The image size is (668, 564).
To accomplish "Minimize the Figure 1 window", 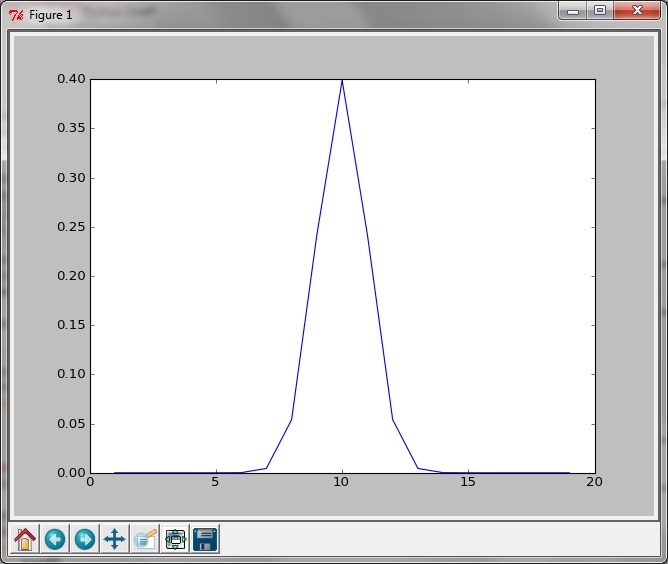I will (x=573, y=11).
